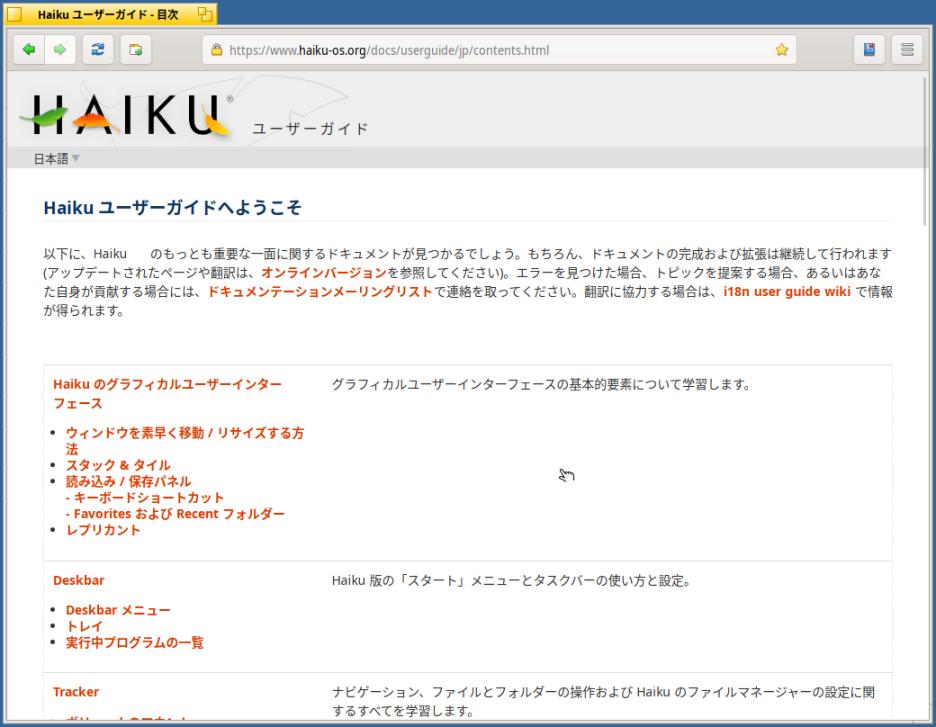Viewport: 936px width, 727px height.
Task: Click the URL address field
Action: tap(498, 50)
